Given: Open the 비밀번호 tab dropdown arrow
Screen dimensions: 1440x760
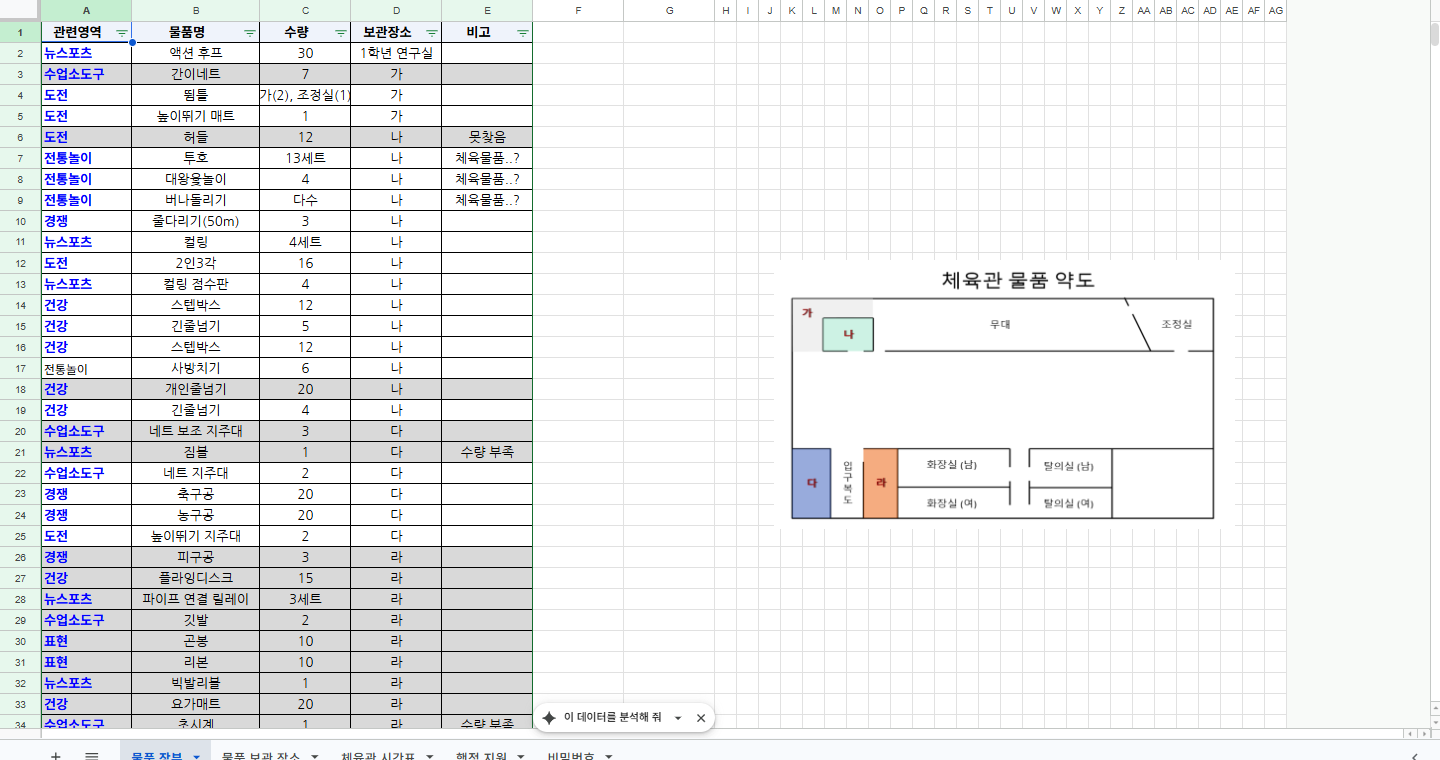Looking at the screenshot, I should (607, 756).
